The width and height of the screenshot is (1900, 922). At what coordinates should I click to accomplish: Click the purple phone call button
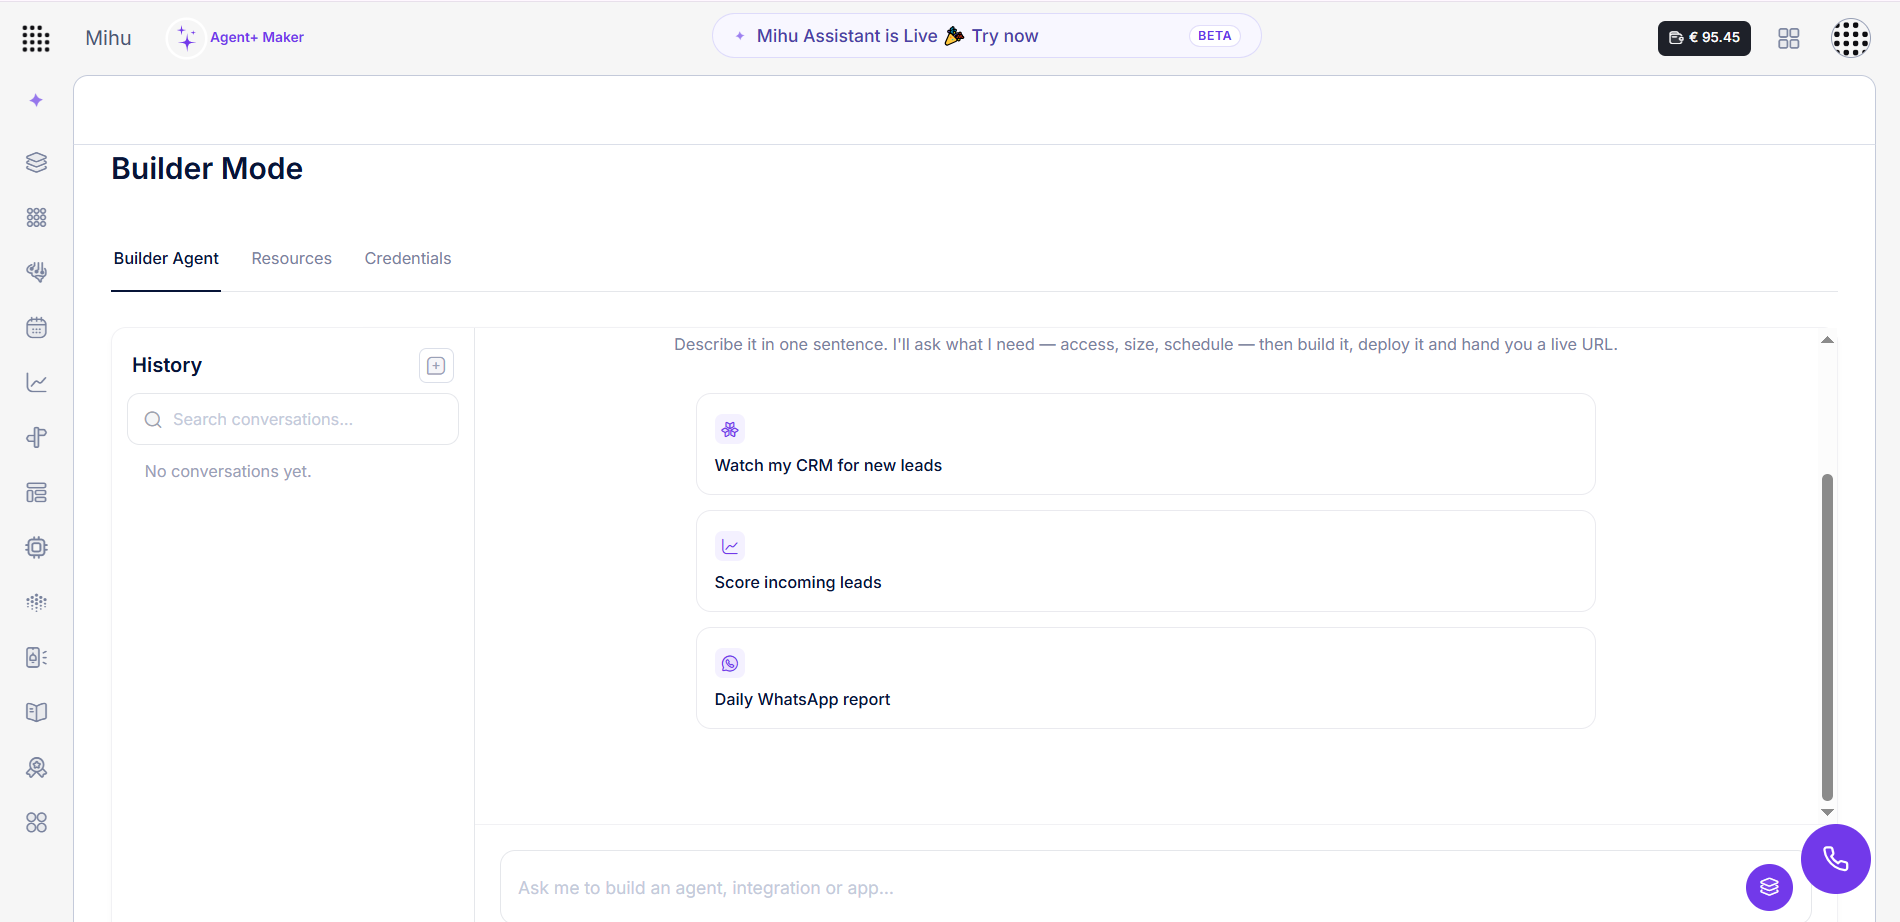pyautogui.click(x=1835, y=858)
